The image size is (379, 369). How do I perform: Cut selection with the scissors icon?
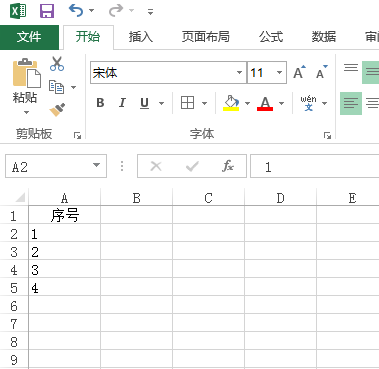click(x=57, y=64)
